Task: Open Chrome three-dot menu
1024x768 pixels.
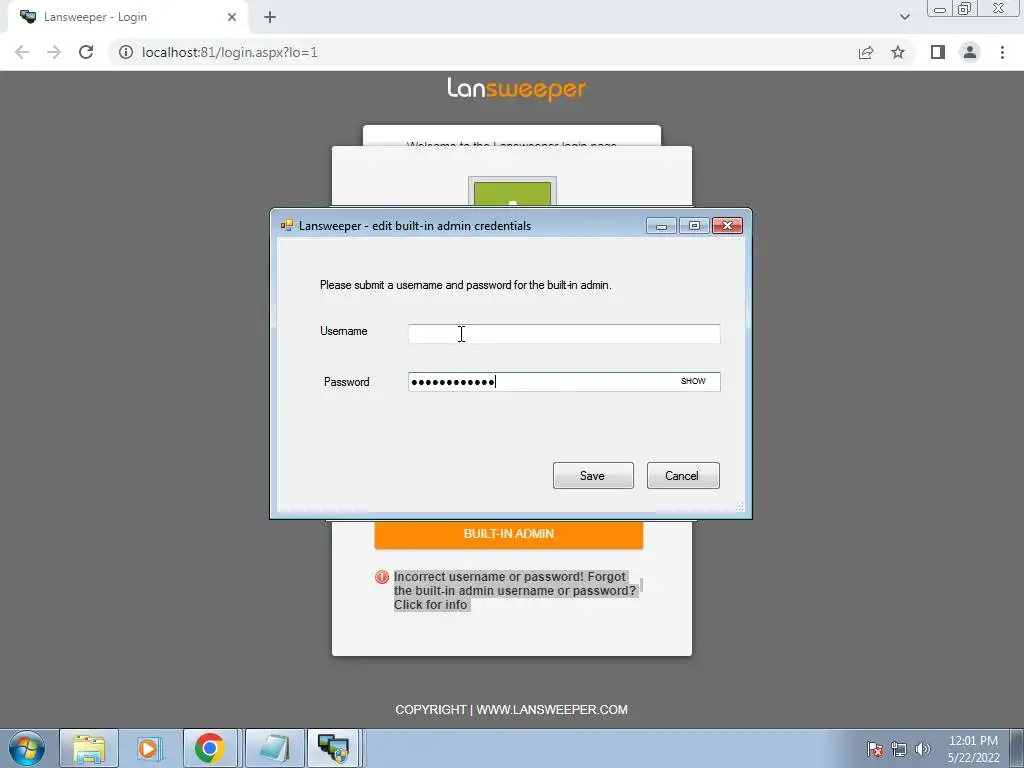Action: [1002, 52]
